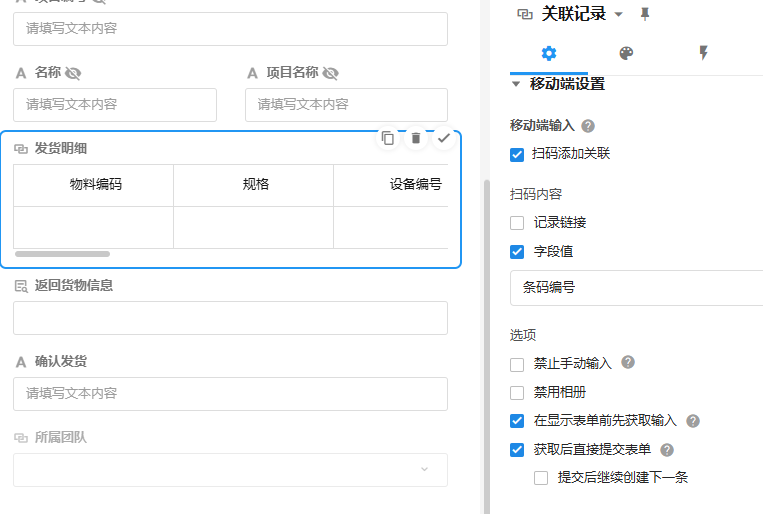Viewport: 763px width, 514px height.
Task: Click help icon next to 禁止手动输入
Action: click(628, 363)
